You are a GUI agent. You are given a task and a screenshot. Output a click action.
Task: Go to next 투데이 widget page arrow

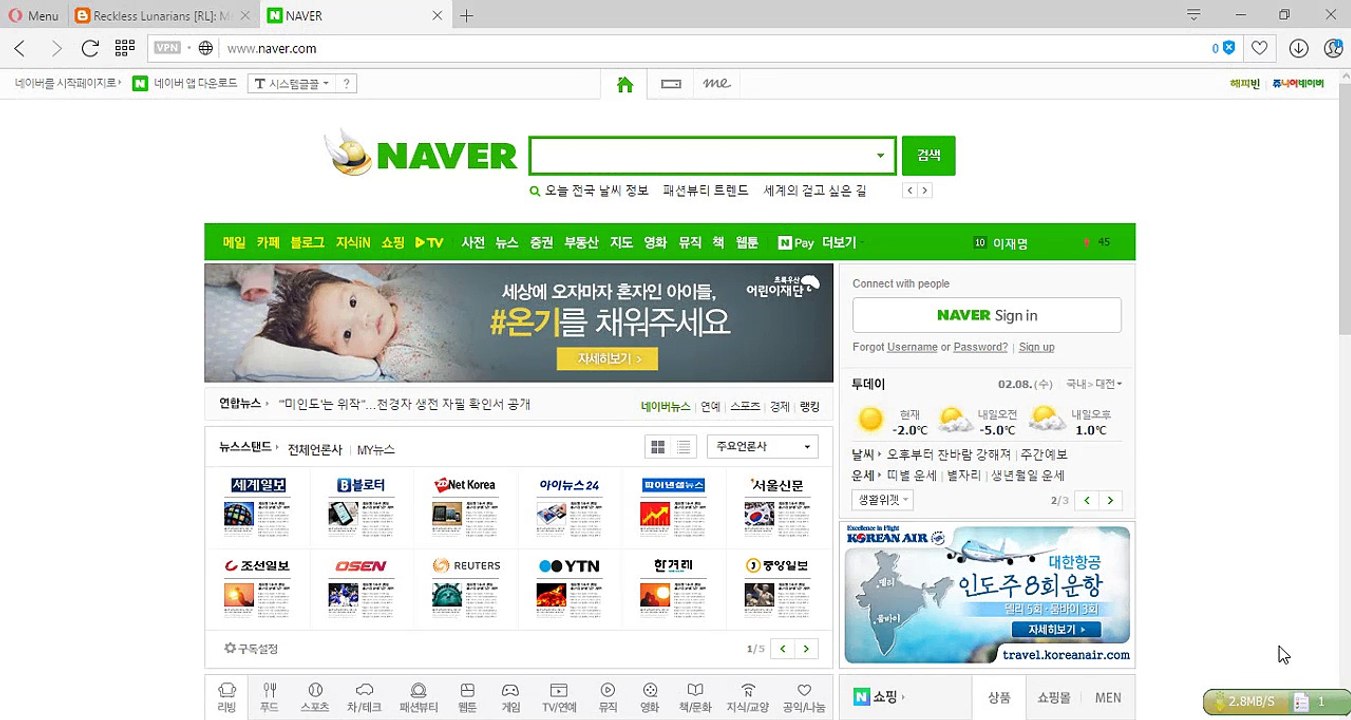(1110, 500)
